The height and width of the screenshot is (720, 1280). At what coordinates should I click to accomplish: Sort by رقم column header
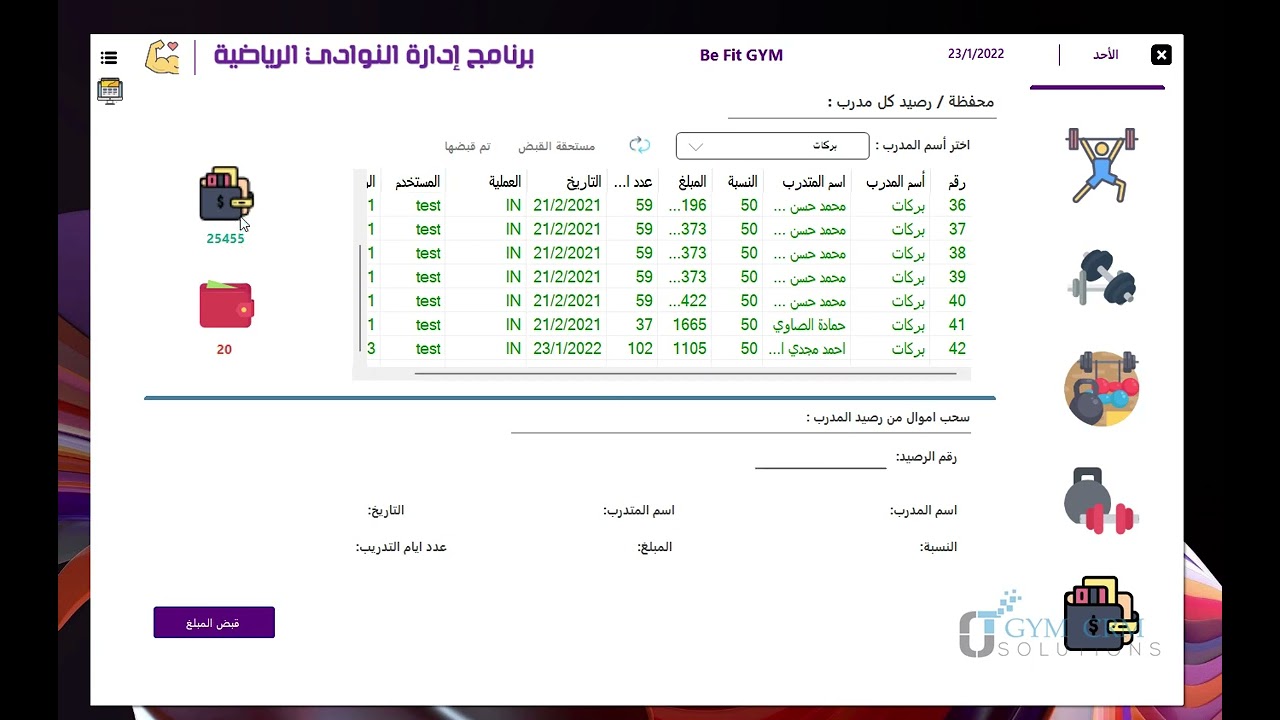[x=956, y=182]
